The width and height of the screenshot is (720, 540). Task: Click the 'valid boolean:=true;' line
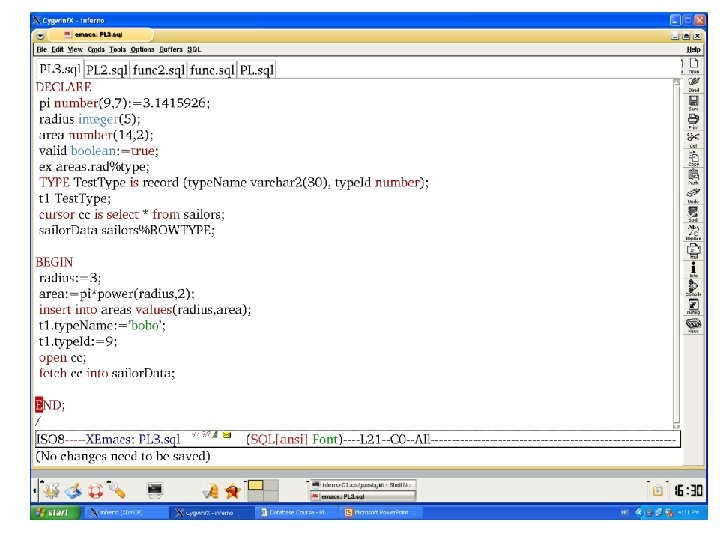(99, 151)
